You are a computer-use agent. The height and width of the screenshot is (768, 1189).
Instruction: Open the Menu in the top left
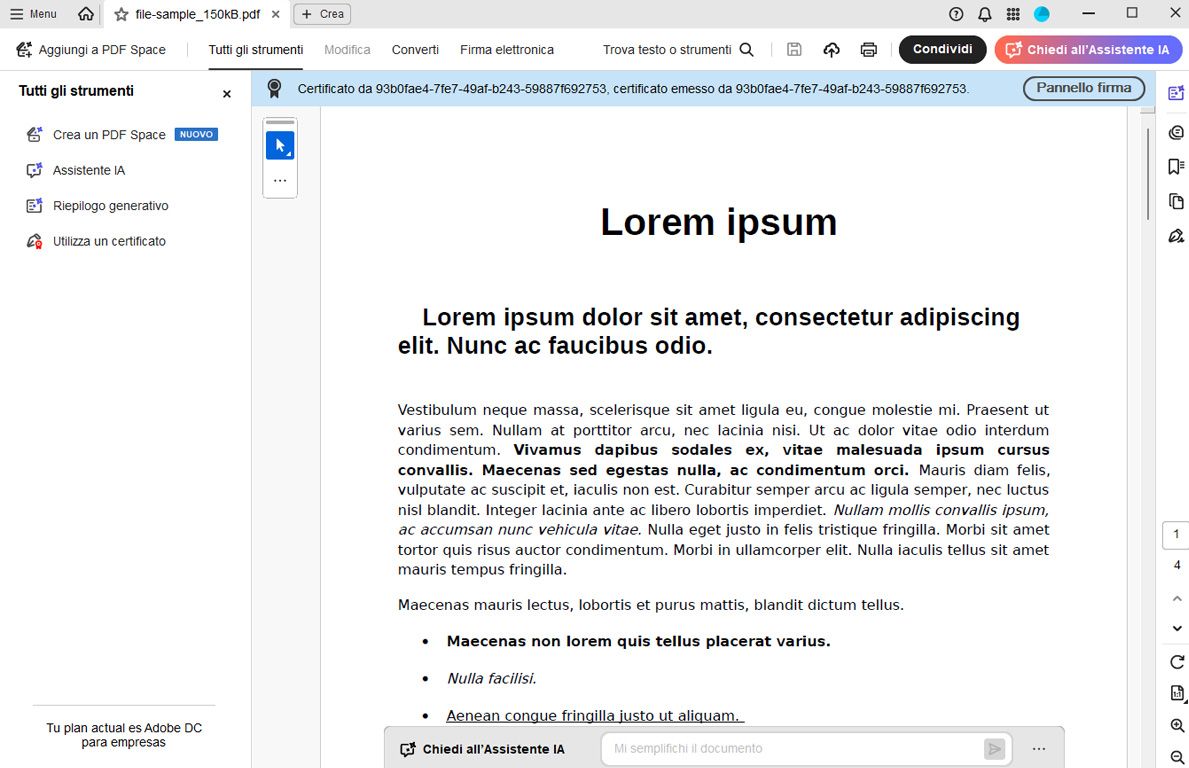pos(33,14)
